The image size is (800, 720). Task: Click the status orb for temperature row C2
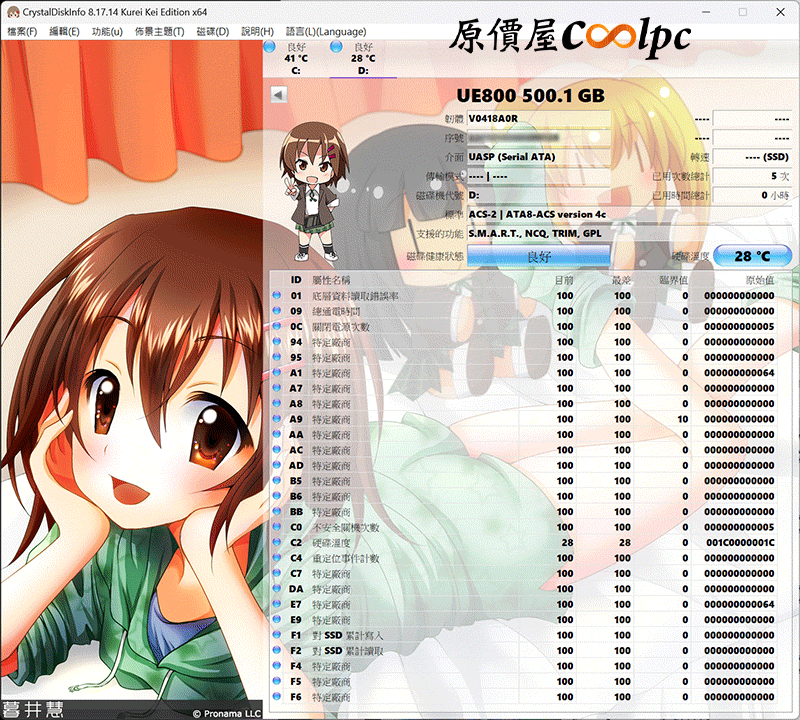[277, 542]
